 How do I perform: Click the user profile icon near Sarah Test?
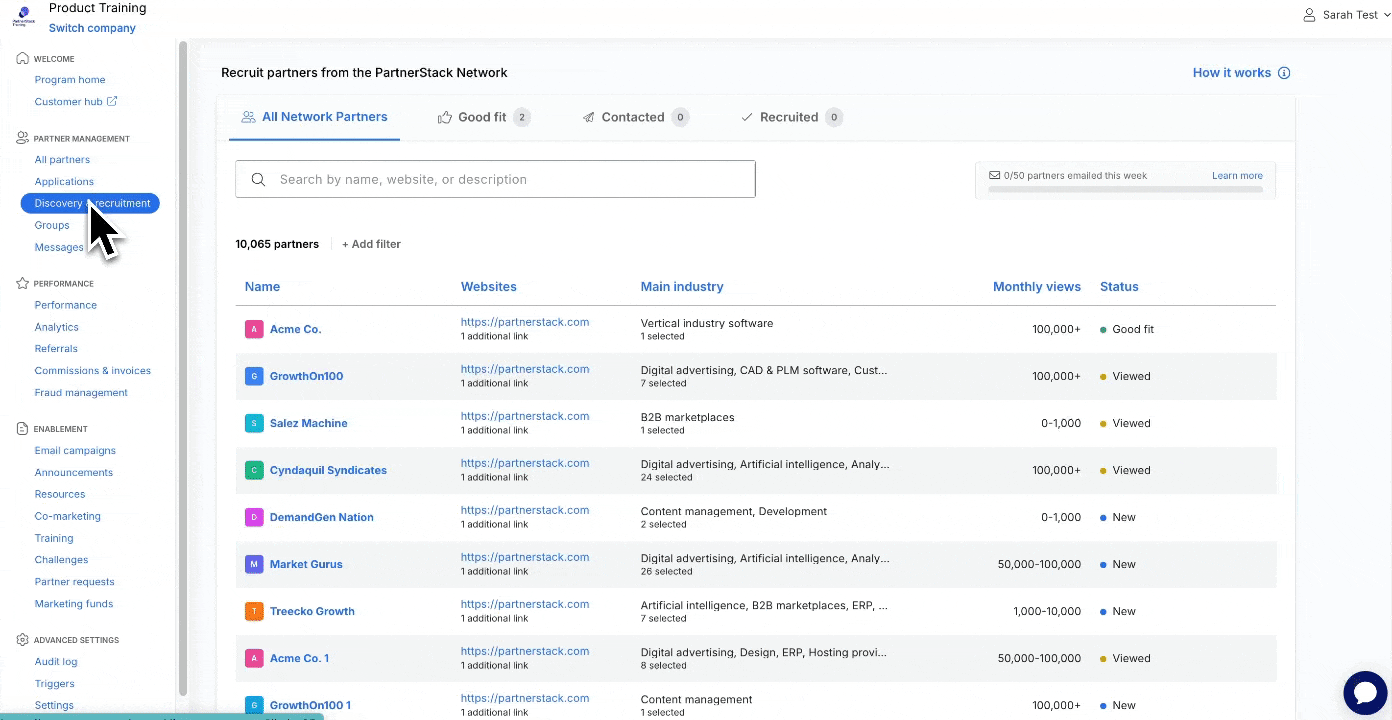(1309, 15)
